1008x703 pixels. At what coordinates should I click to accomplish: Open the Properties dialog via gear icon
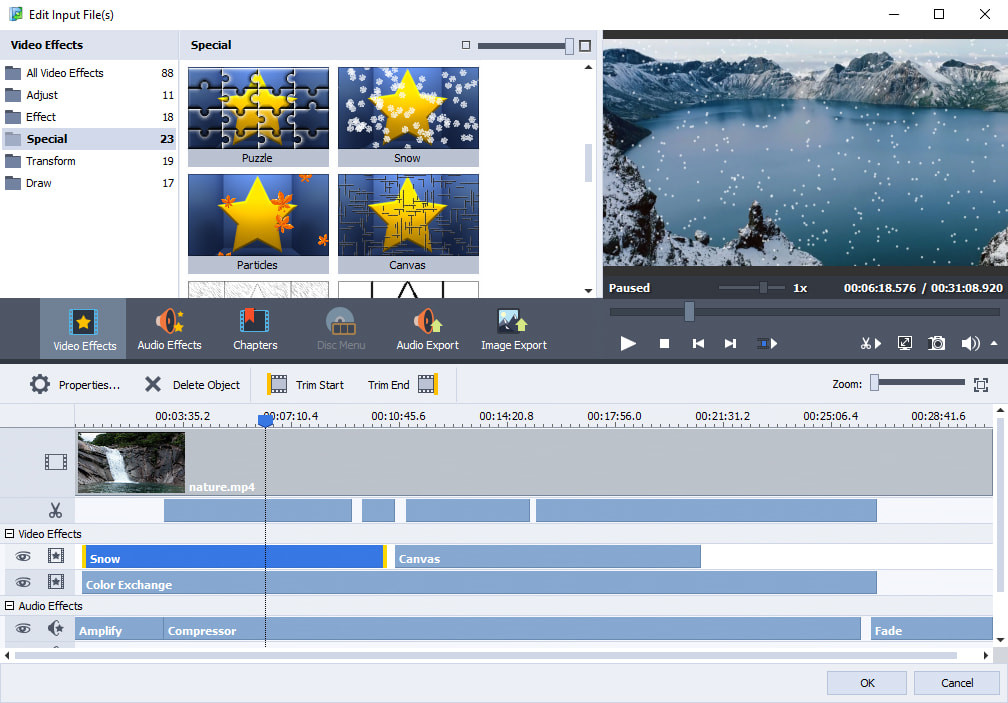[40, 384]
